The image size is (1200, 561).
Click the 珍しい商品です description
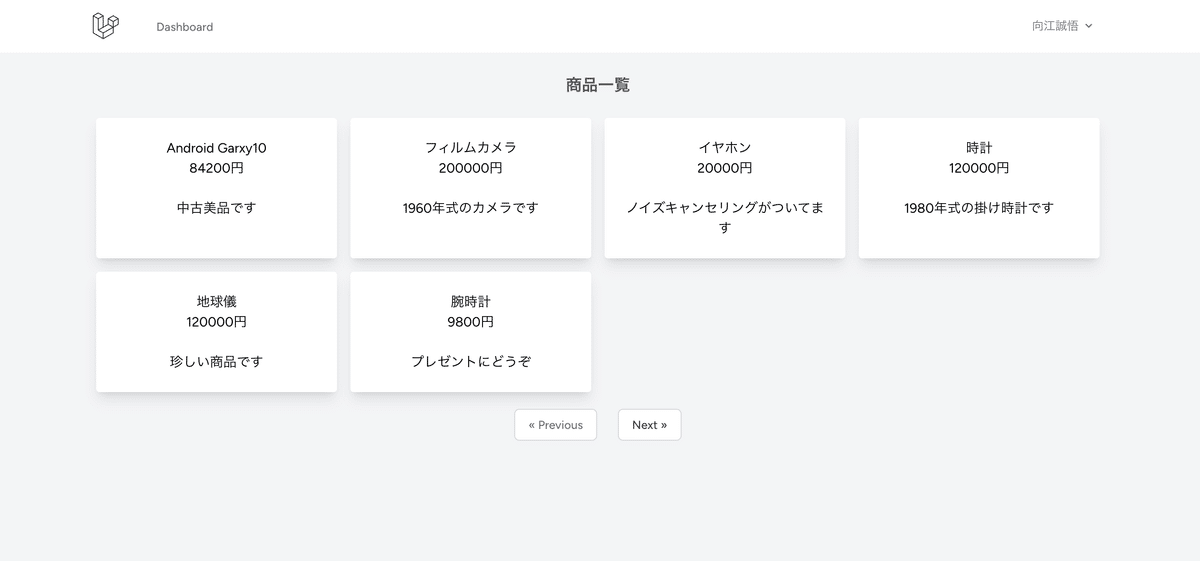(216, 361)
